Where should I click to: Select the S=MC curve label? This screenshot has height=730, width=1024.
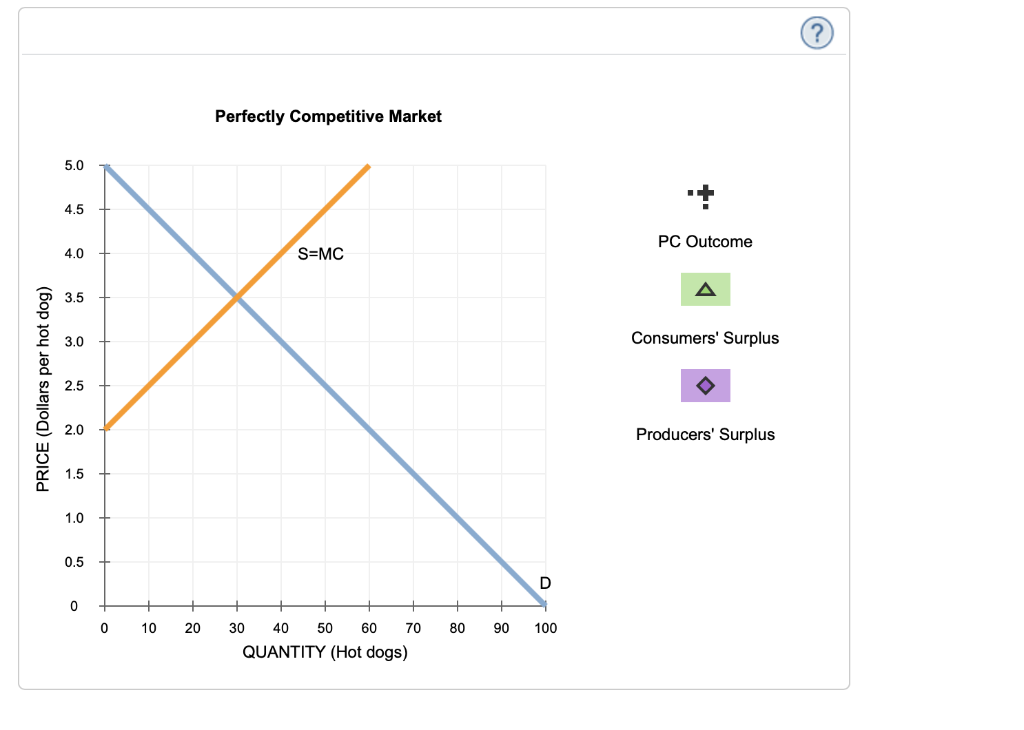319,254
